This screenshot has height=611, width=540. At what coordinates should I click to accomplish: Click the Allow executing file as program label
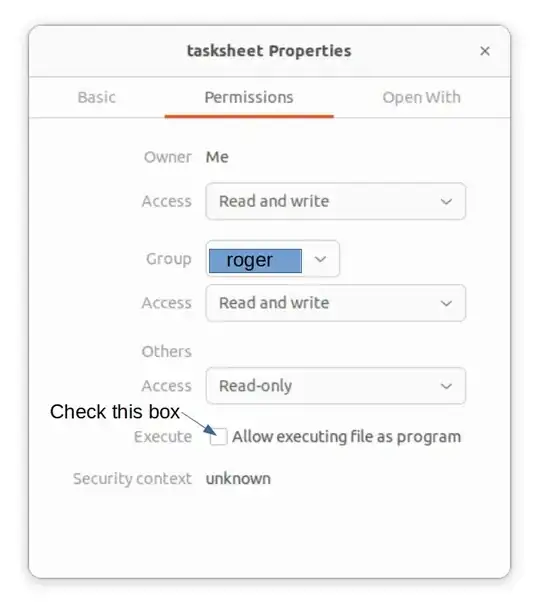point(346,437)
